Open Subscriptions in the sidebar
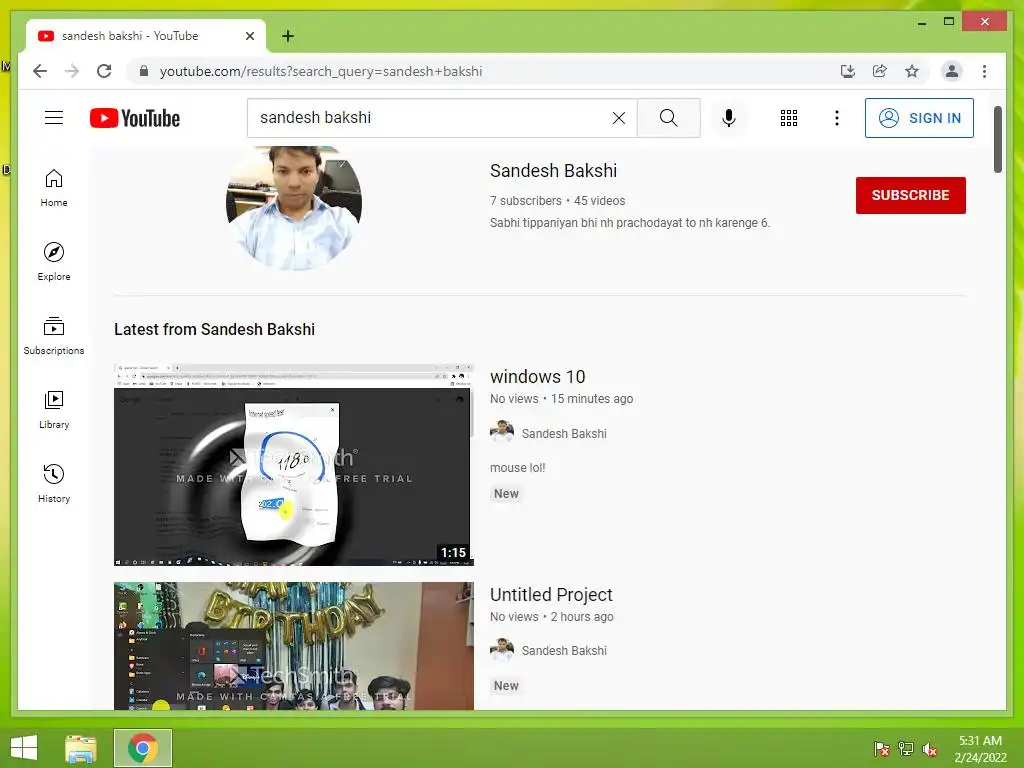The height and width of the screenshot is (768, 1024). point(54,336)
